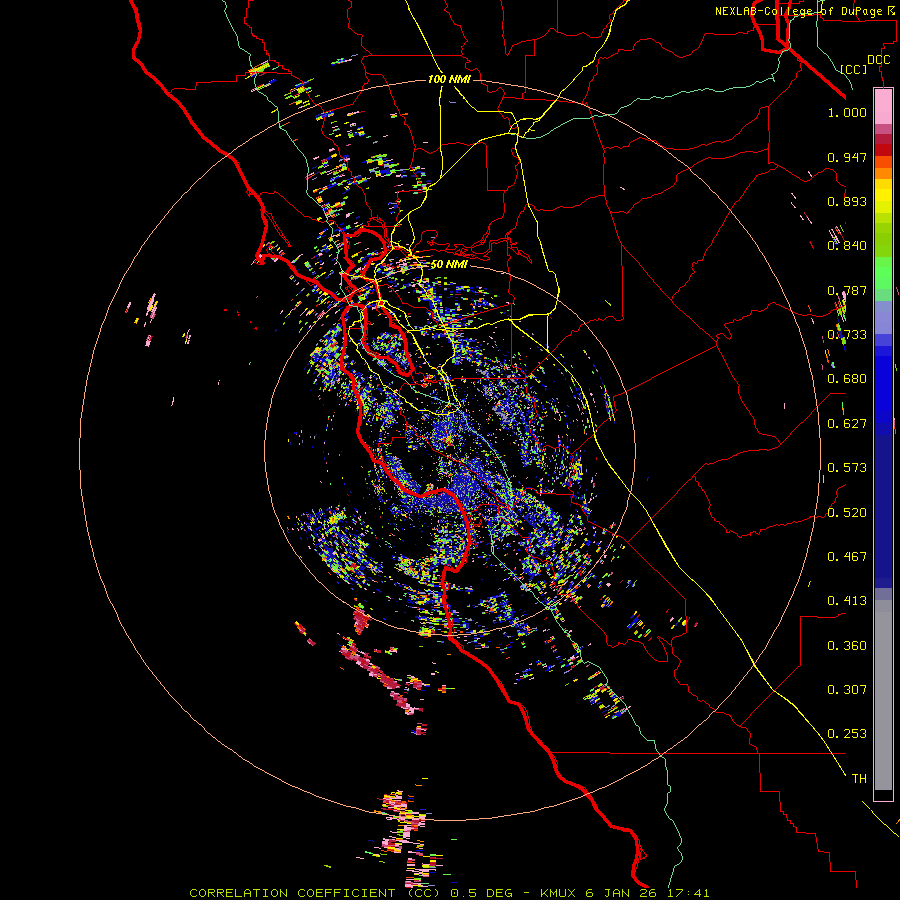900x900 pixels.
Task: Click the 0.893 scale value
Action: tap(847, 201)
